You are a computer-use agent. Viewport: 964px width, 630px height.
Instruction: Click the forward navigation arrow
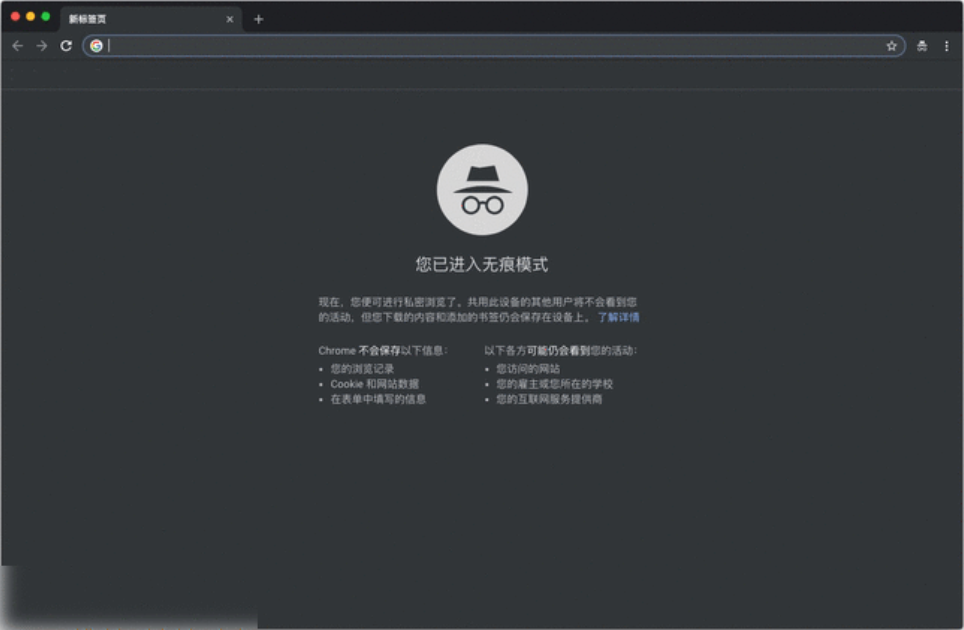pos(40,45)
